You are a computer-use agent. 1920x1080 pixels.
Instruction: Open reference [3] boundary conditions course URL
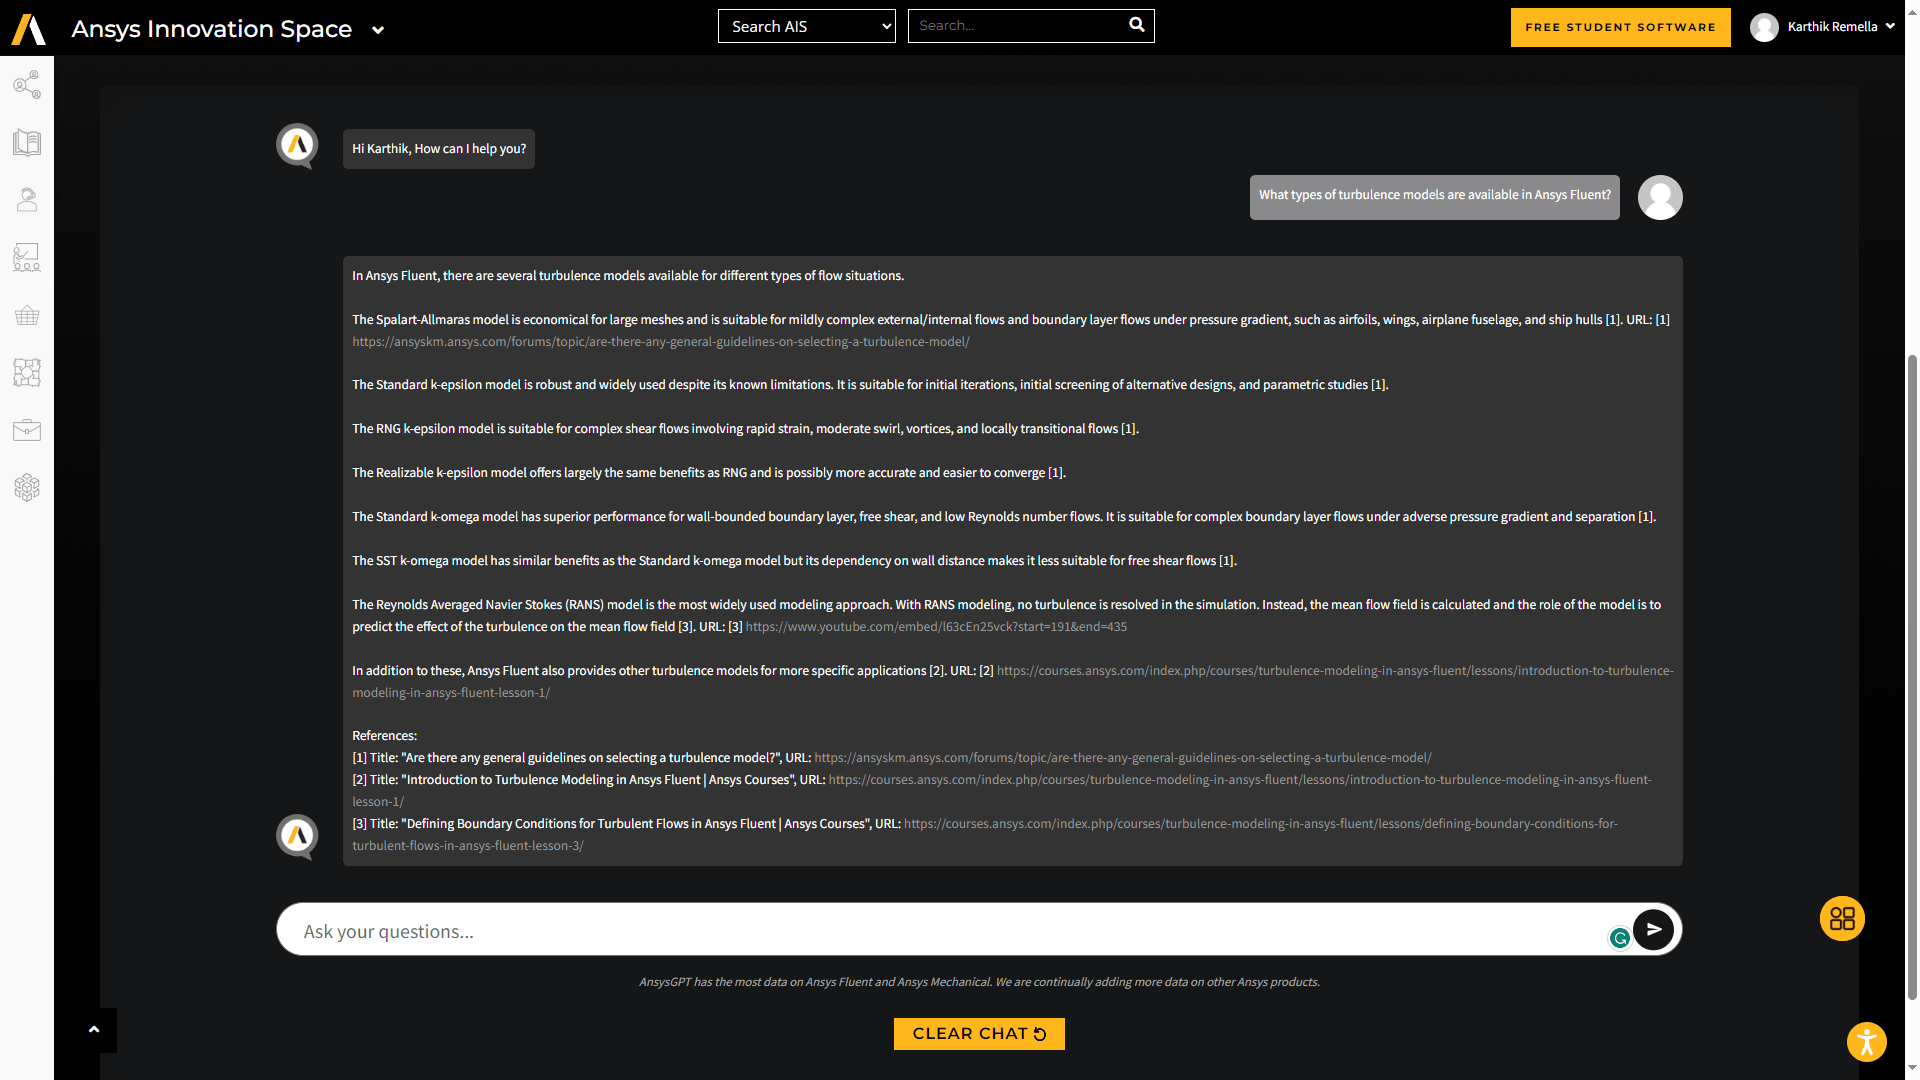point(985,834)
